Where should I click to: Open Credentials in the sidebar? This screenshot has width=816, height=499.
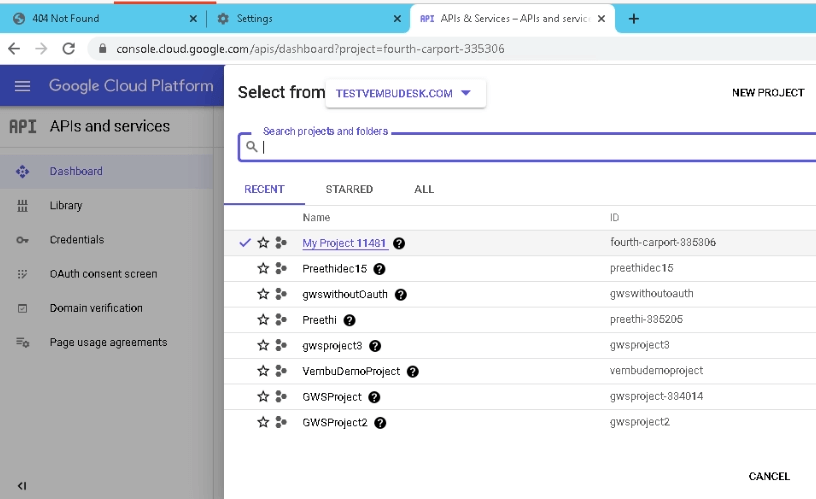[77, 240]
